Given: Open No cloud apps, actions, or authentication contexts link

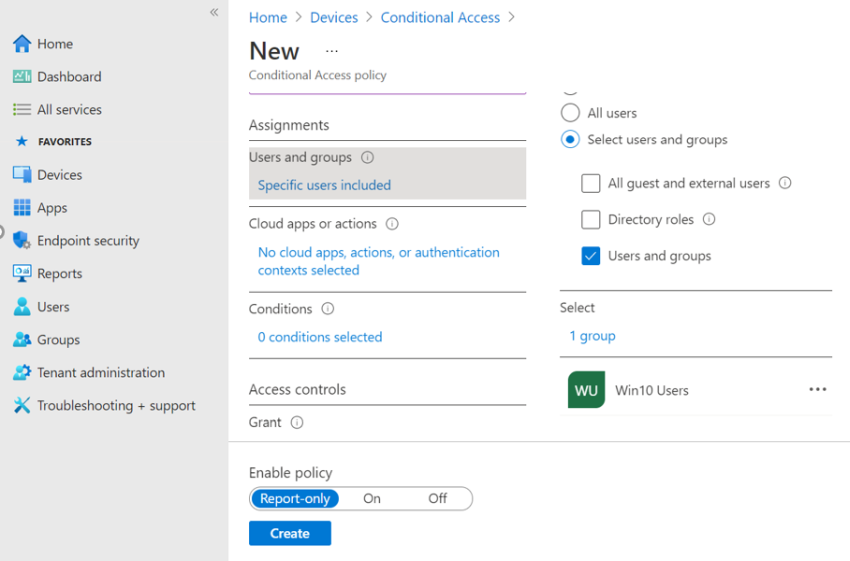Looking at the screenshot, I should pyautogui.click(x=378, y=261).
